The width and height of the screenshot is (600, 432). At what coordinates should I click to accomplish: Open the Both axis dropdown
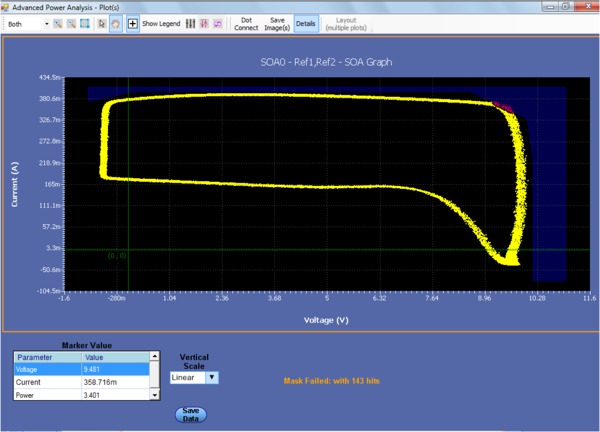pos(46,23)
